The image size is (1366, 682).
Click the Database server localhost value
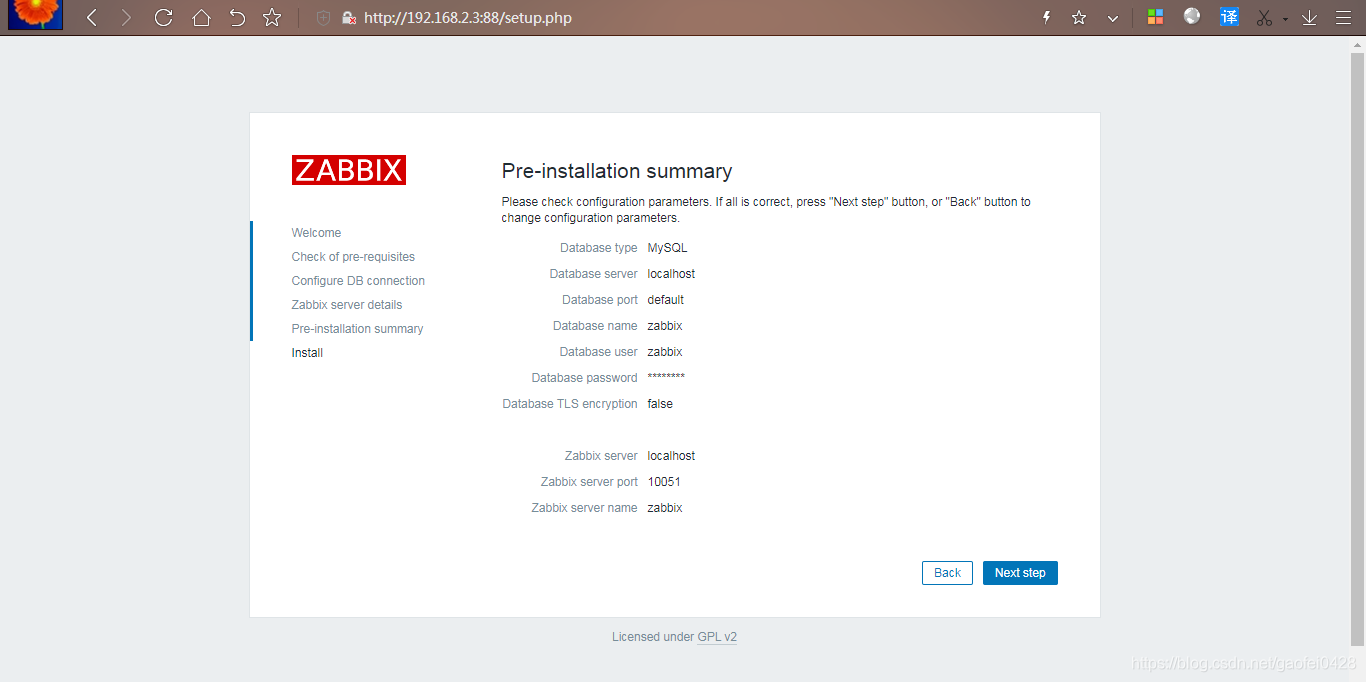click(x=671, y=274)
